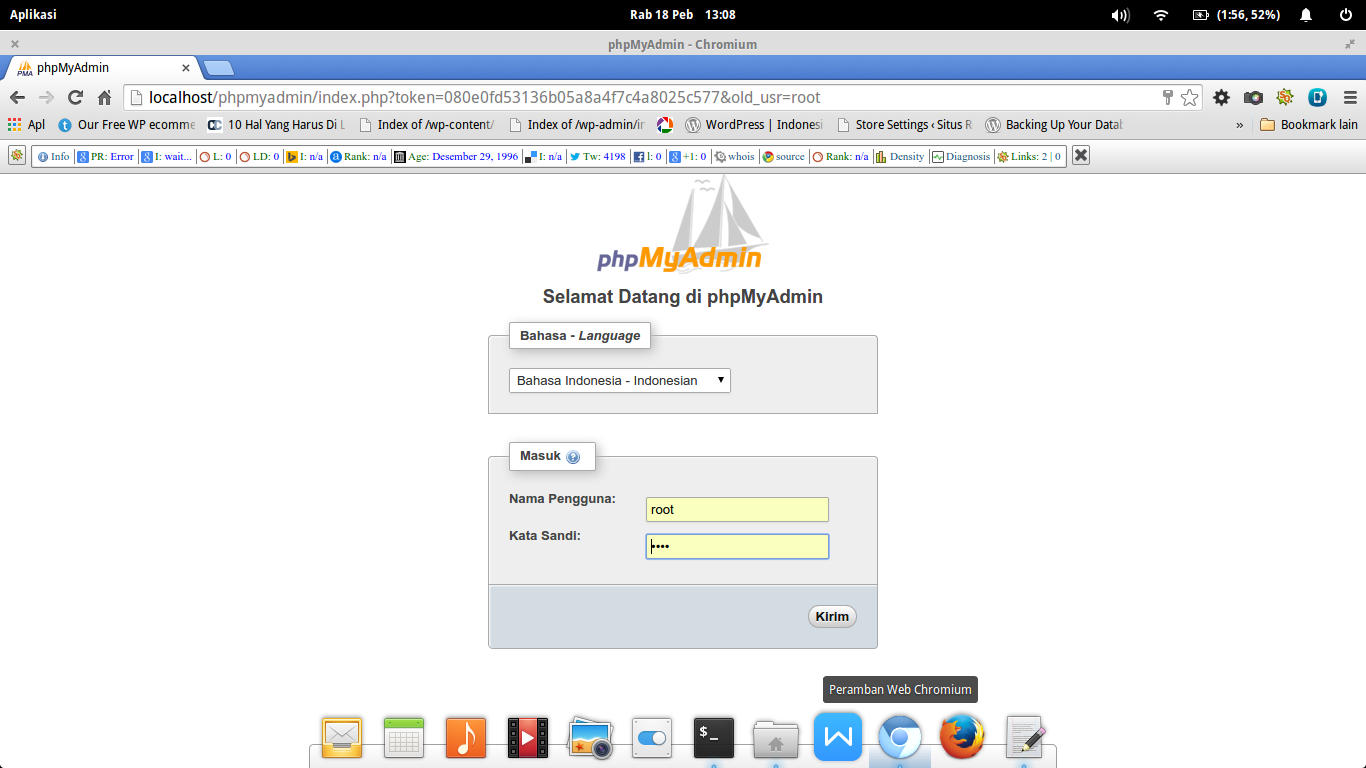Expand hidden bookmarks with » chevron
Image resolution: width=1366 pixels, height=768 pixels.
pos(1240,125)
